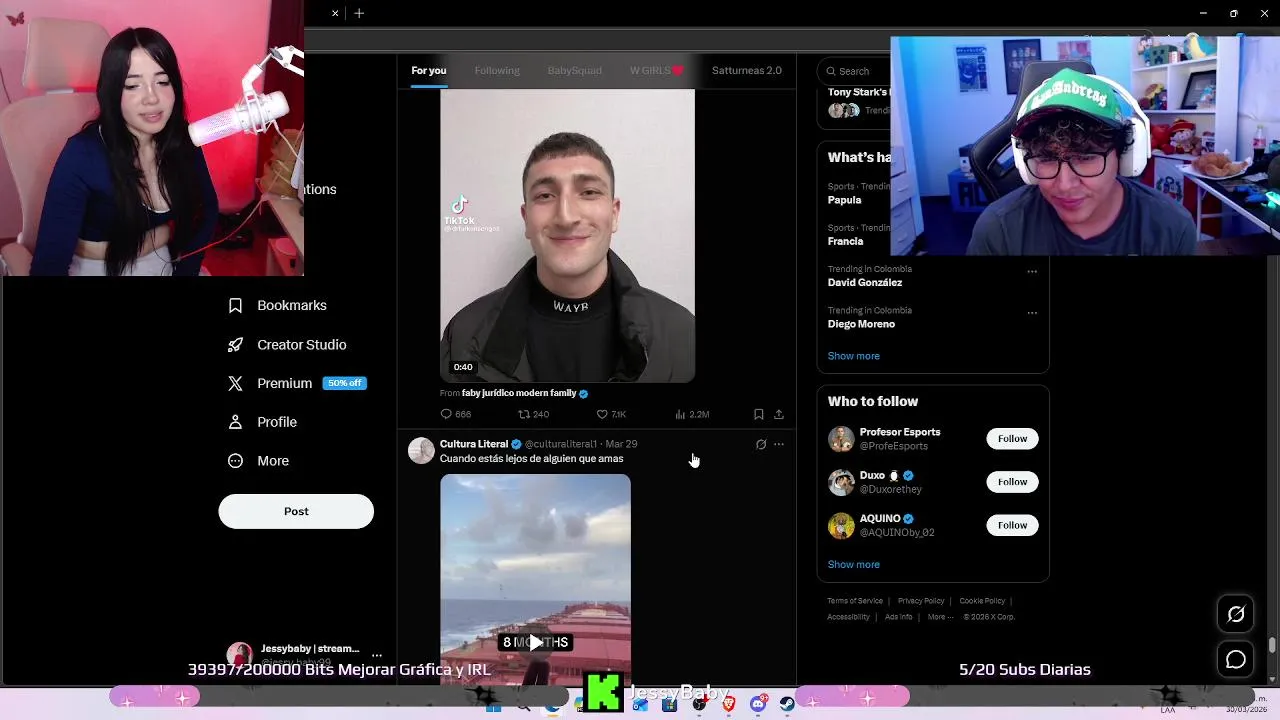The width and height of the screenshot is (1280, 720).
Task: Follow AQUINO
Action: tap(1012, 525)
